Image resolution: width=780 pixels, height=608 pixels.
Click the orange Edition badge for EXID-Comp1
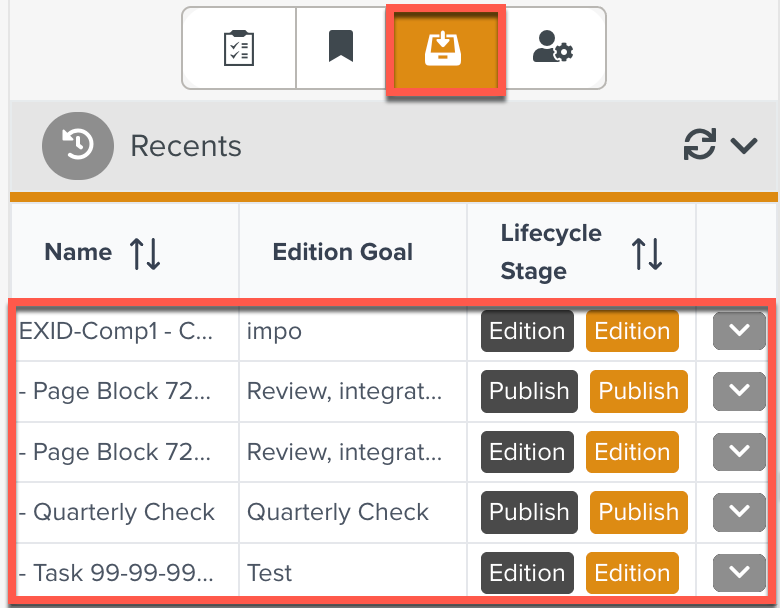[632, 331]
